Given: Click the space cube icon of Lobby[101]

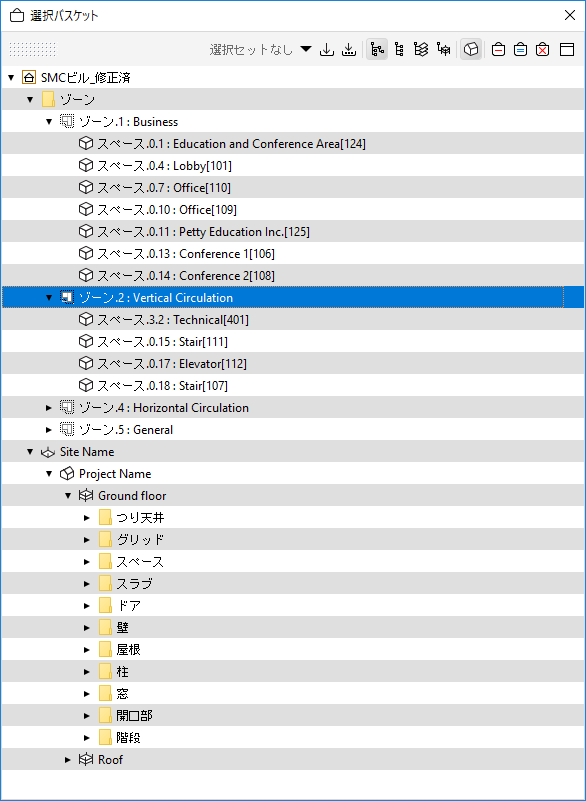Looking at the screenshot, I should (x=86, y=166).
